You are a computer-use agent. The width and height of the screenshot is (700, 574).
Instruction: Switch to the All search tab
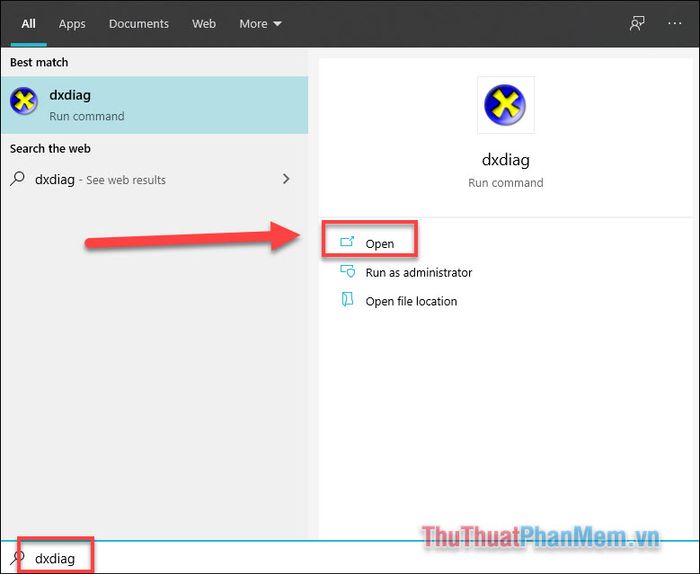click(29, 24)
